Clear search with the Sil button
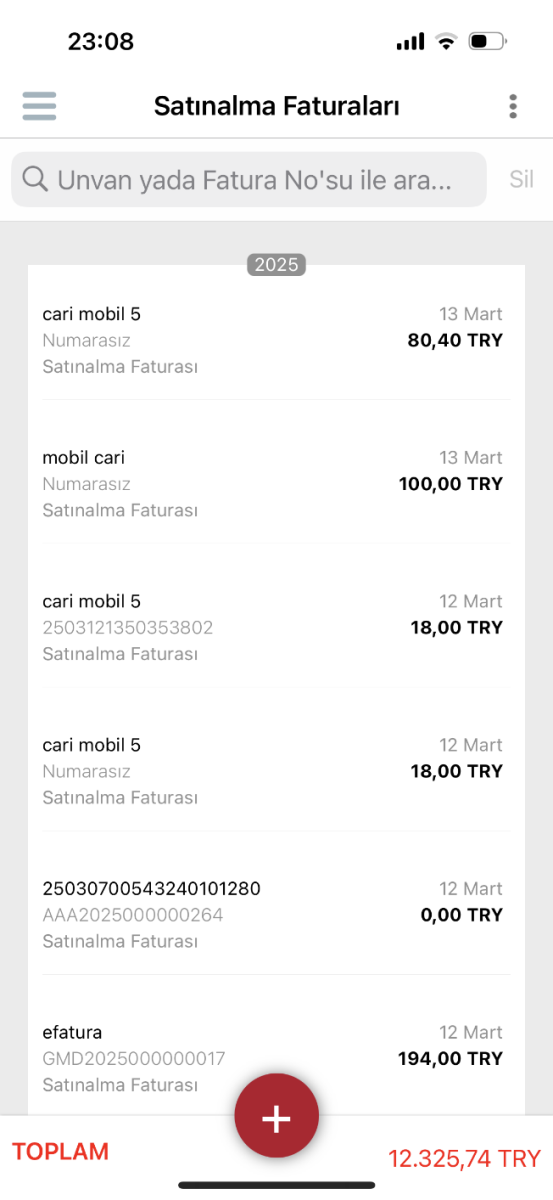The width and height of the screenshot is (553, 1200). 522,180
